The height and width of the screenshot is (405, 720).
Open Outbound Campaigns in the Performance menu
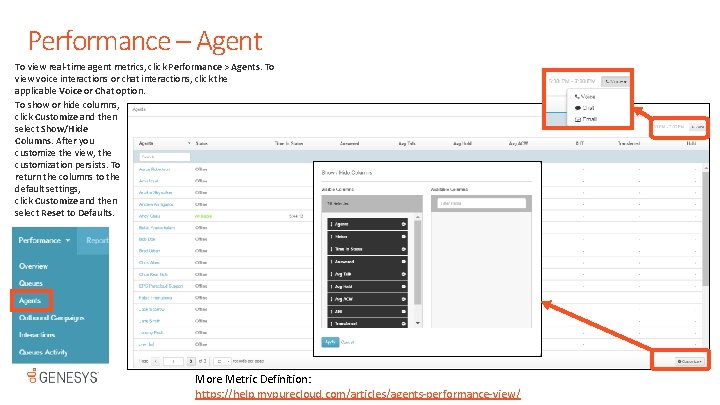tap(51, 317)
